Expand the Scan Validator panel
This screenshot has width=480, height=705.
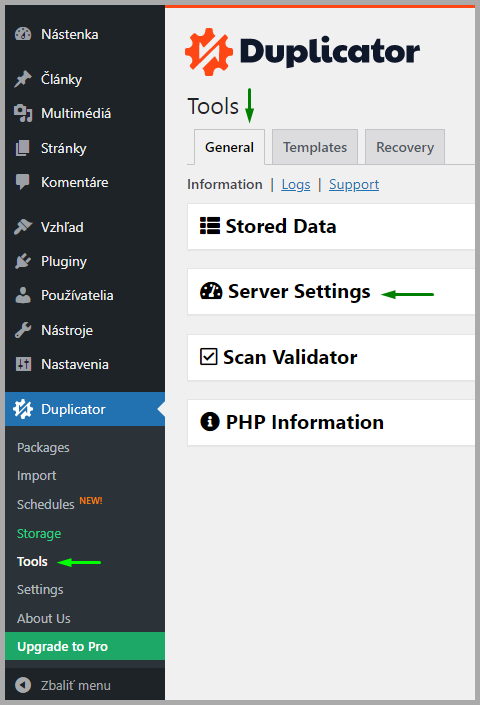pyautogui.click(x=331, y=357)
